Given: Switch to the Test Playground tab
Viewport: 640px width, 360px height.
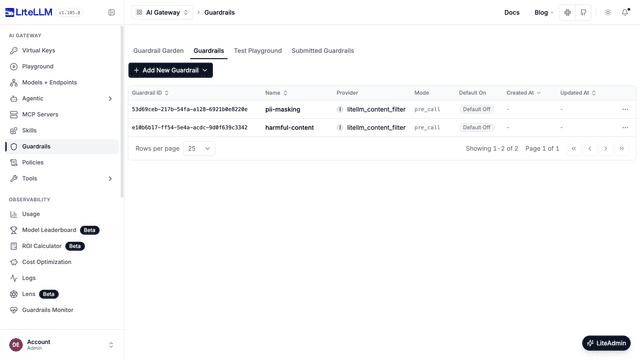Looking at the screenshot, I should click(258, 51).
